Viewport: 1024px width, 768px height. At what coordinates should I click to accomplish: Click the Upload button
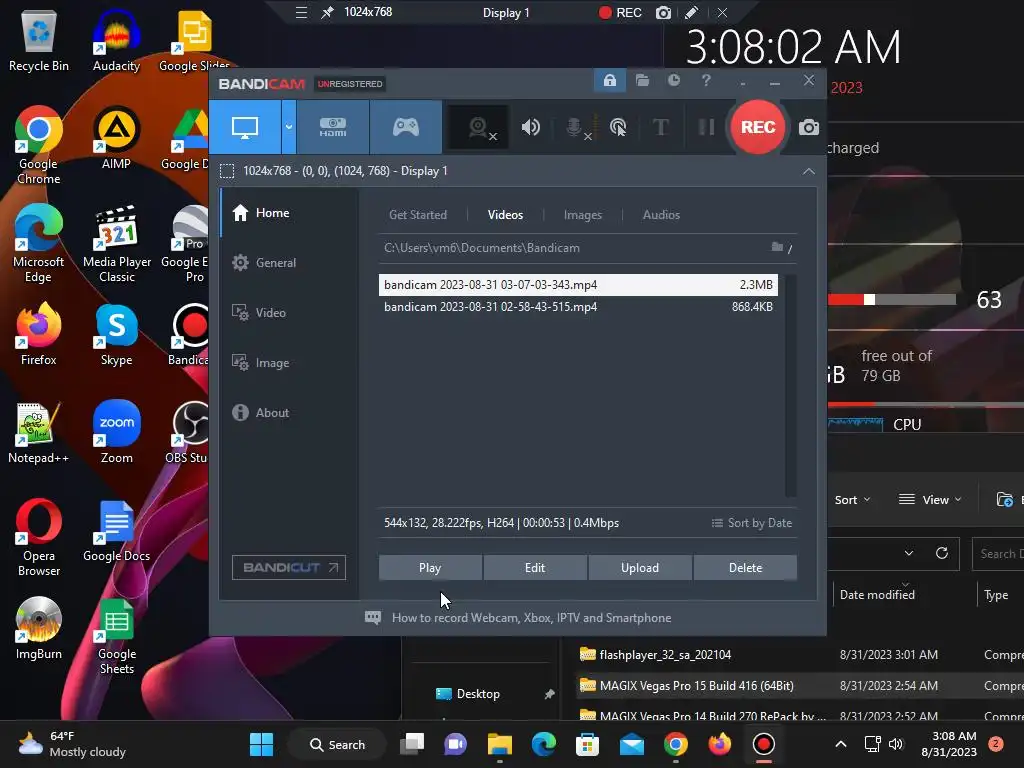[x=640, y=568]
